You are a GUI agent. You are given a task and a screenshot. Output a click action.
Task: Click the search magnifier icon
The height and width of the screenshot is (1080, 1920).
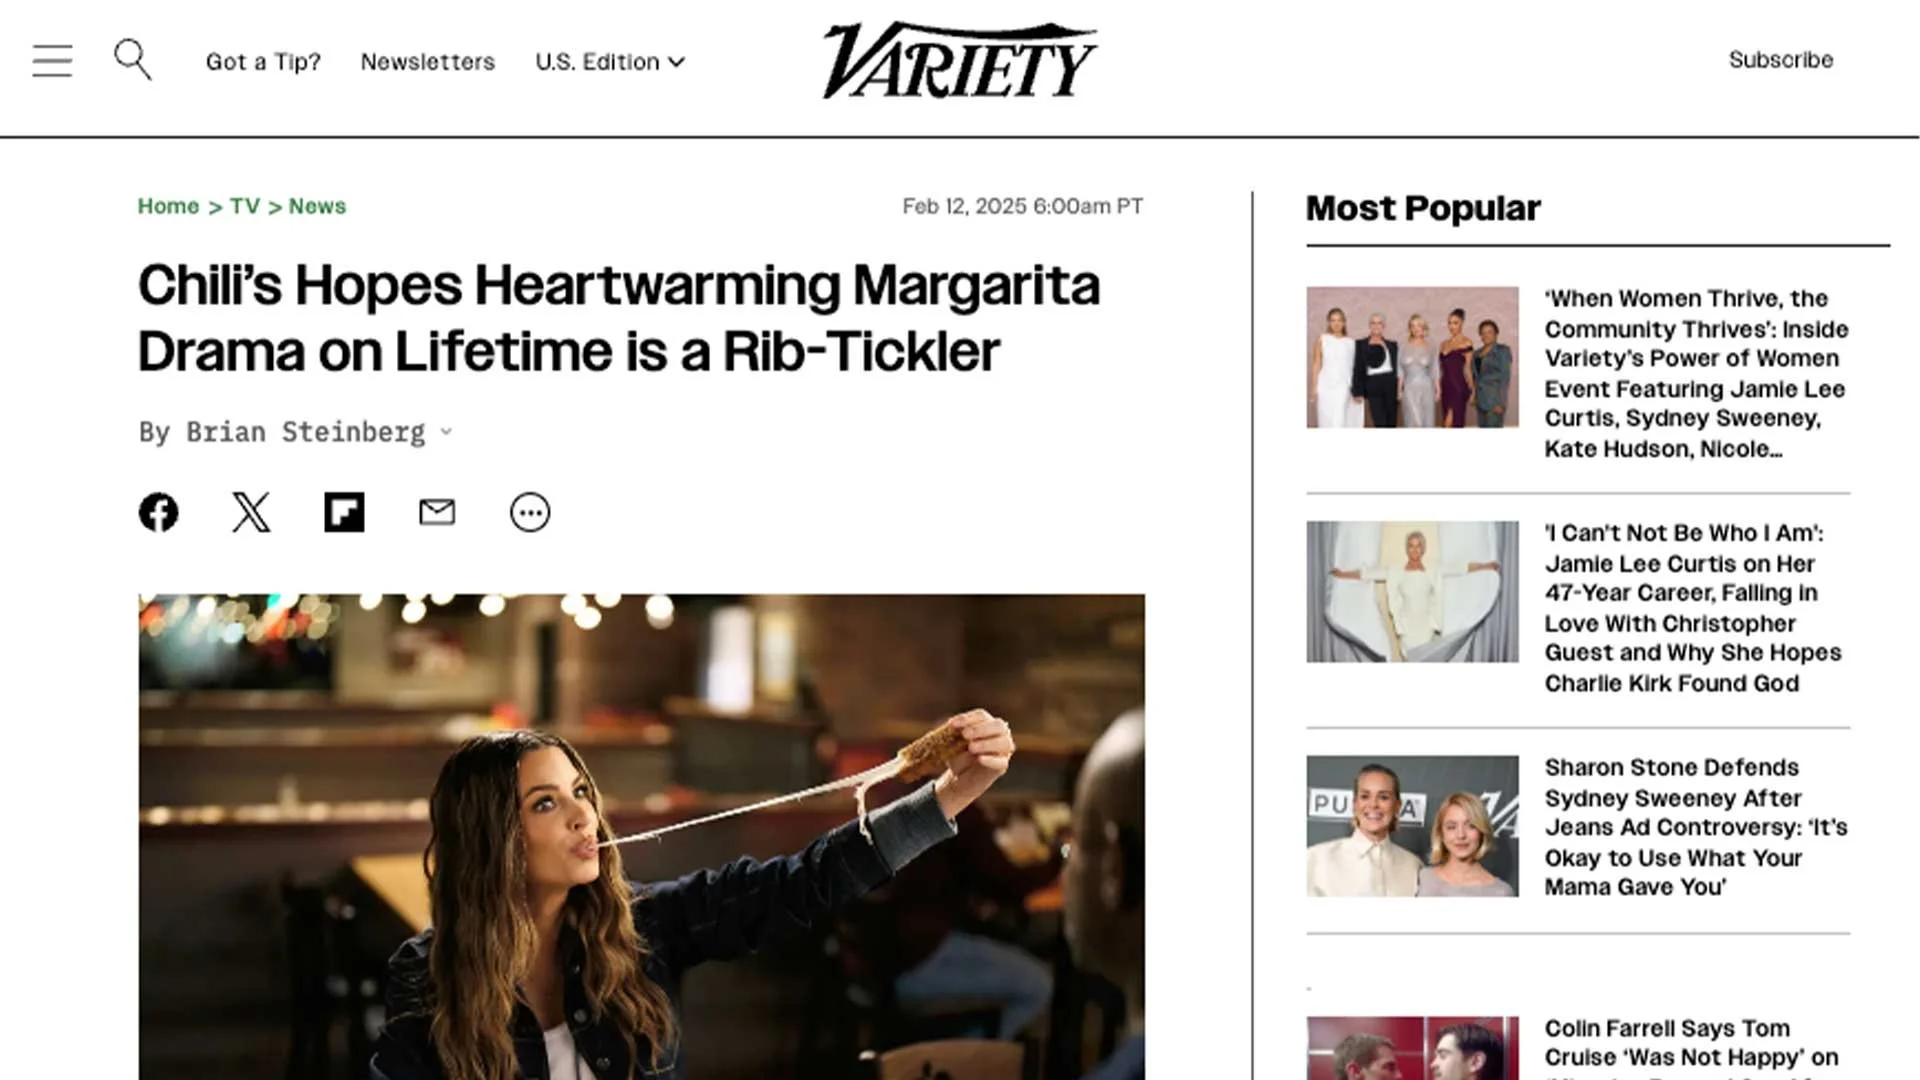pos(132,60)
